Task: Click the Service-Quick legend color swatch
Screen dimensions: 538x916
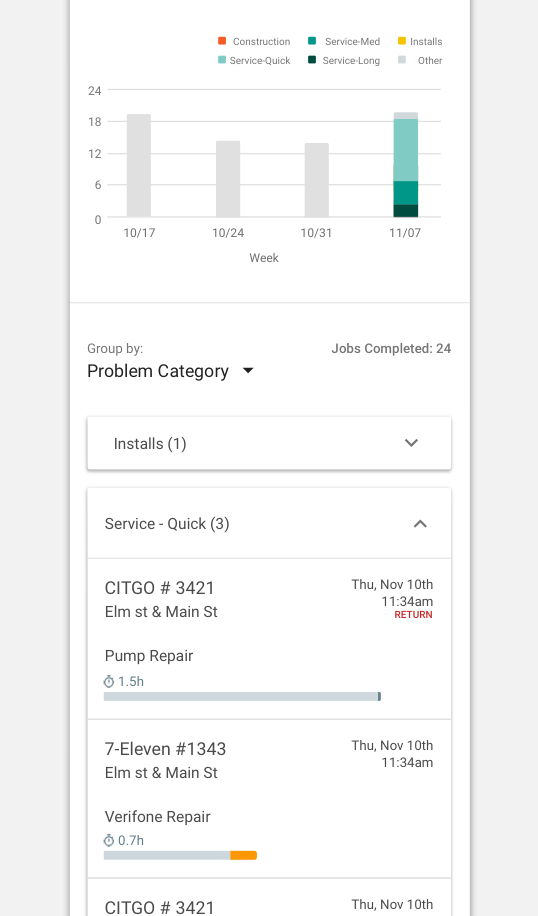Action: (x=222, y=60)
